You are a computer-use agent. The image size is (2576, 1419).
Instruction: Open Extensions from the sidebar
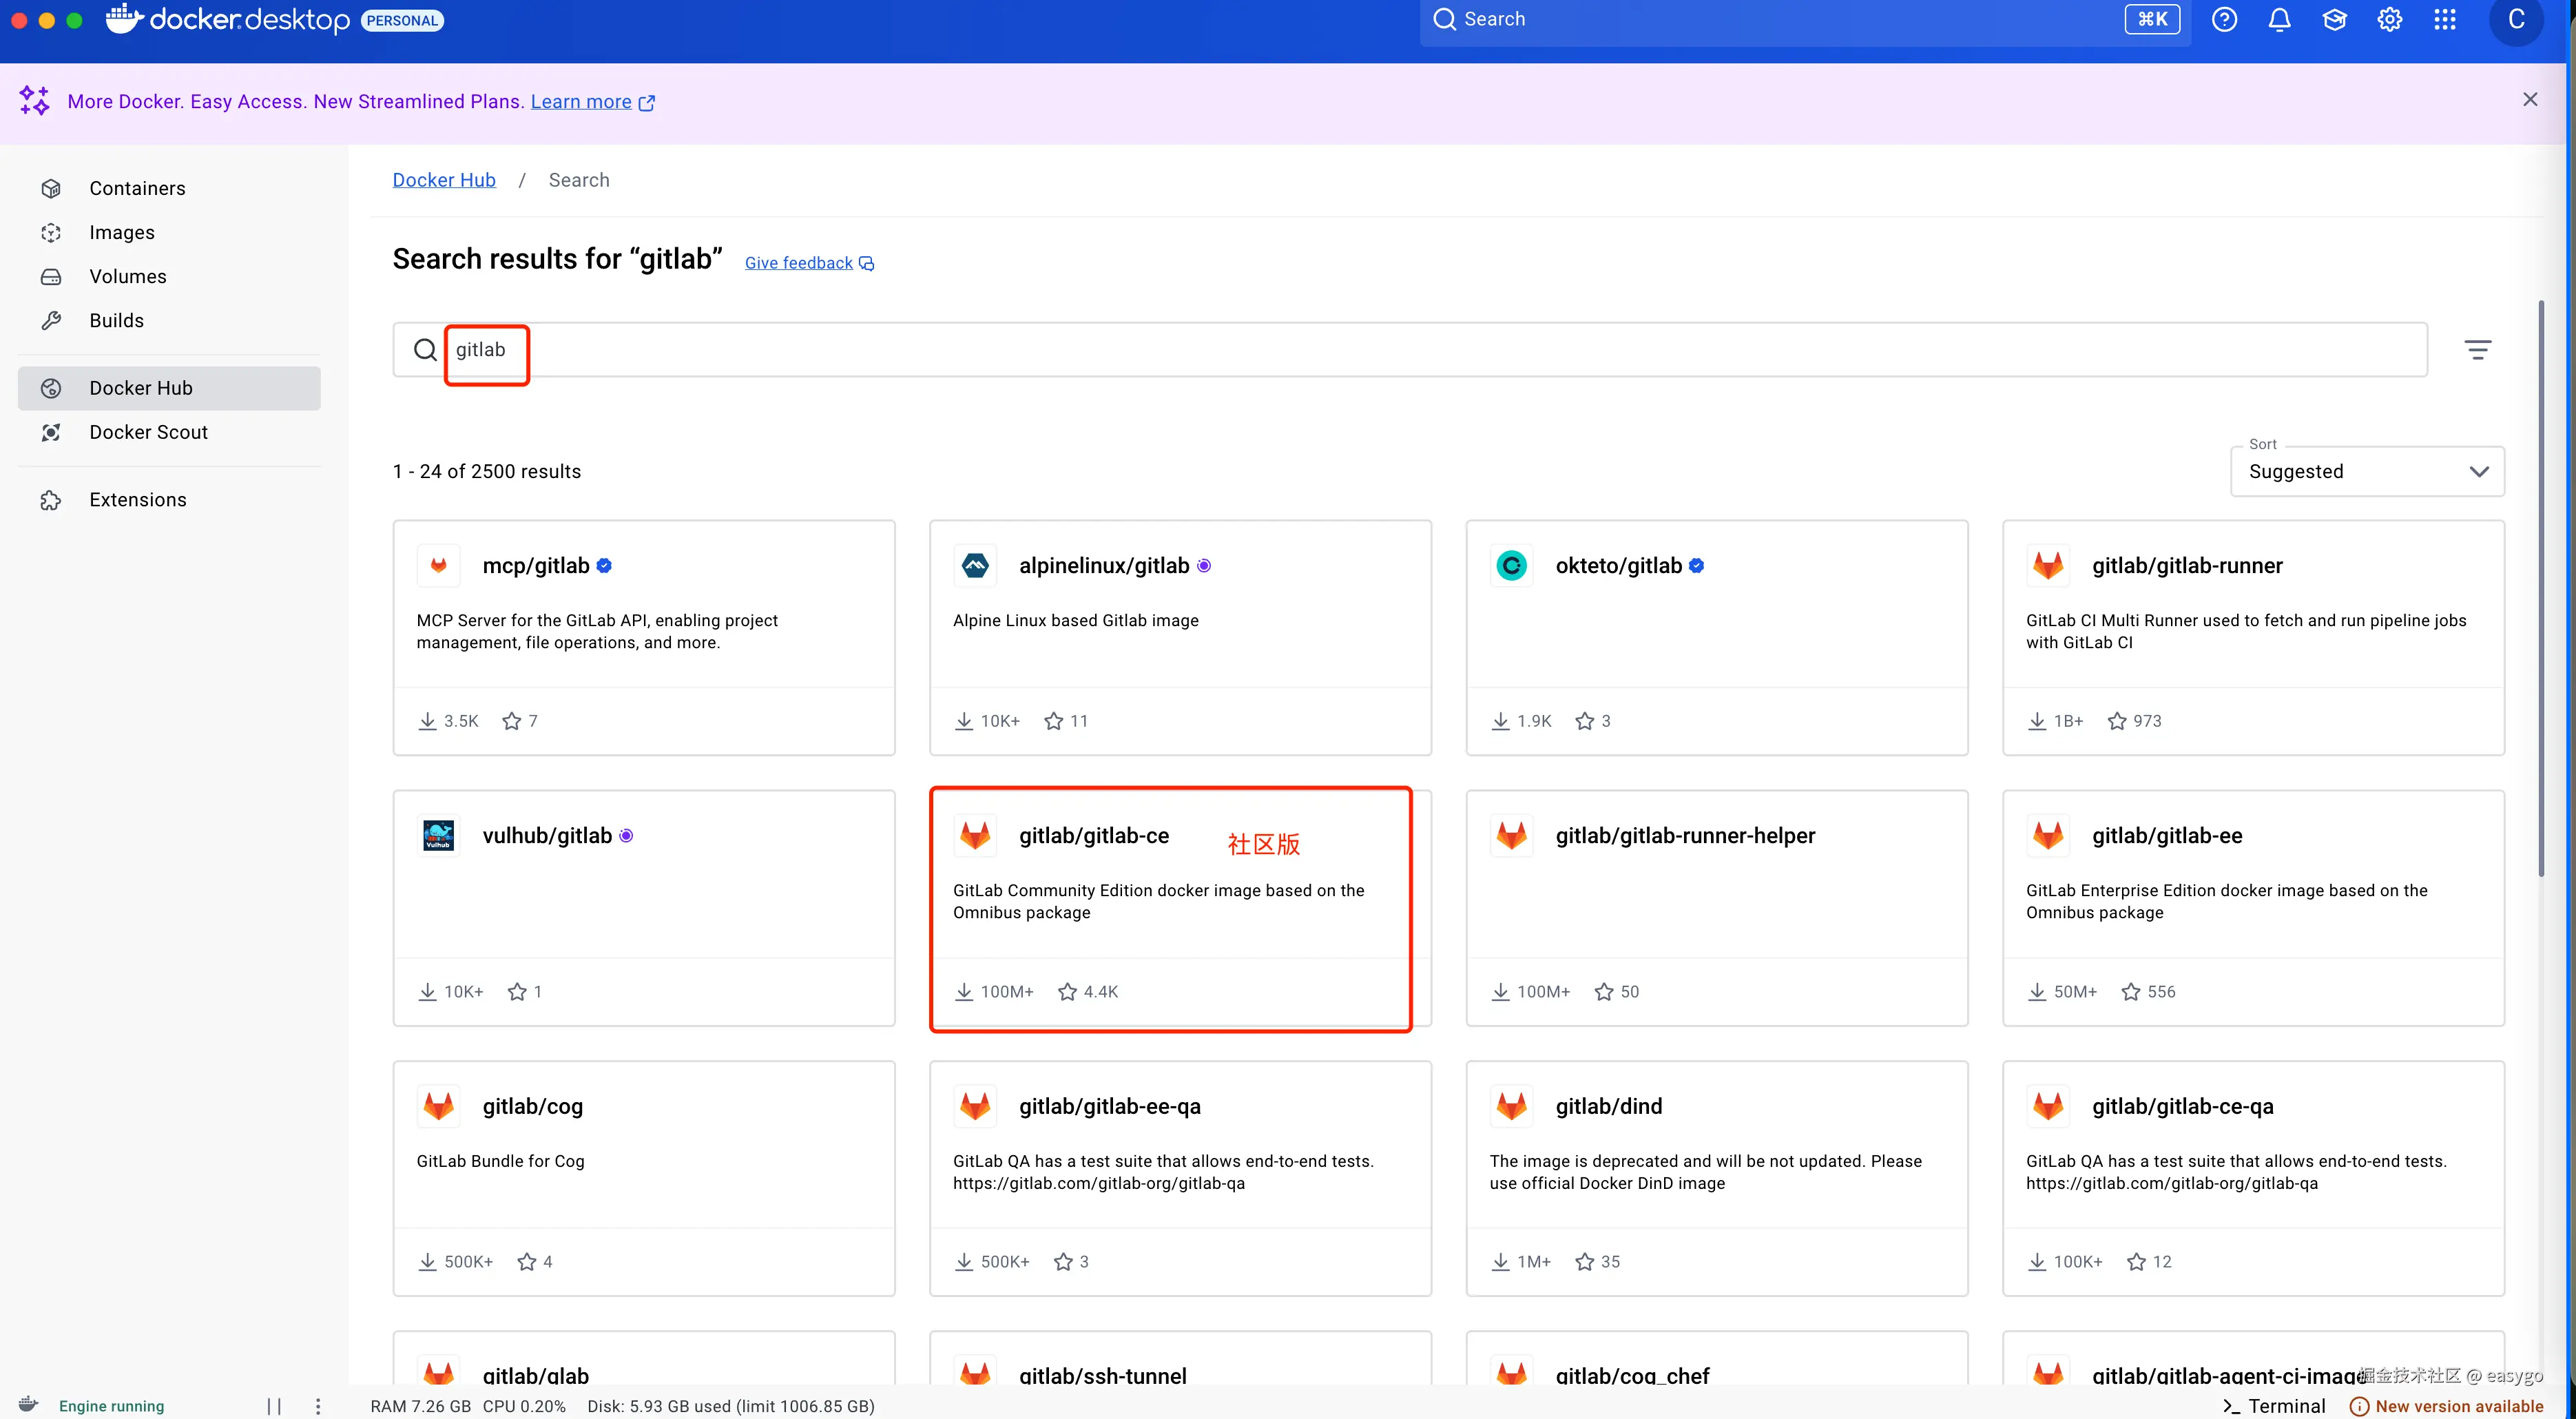pos(137,500)
